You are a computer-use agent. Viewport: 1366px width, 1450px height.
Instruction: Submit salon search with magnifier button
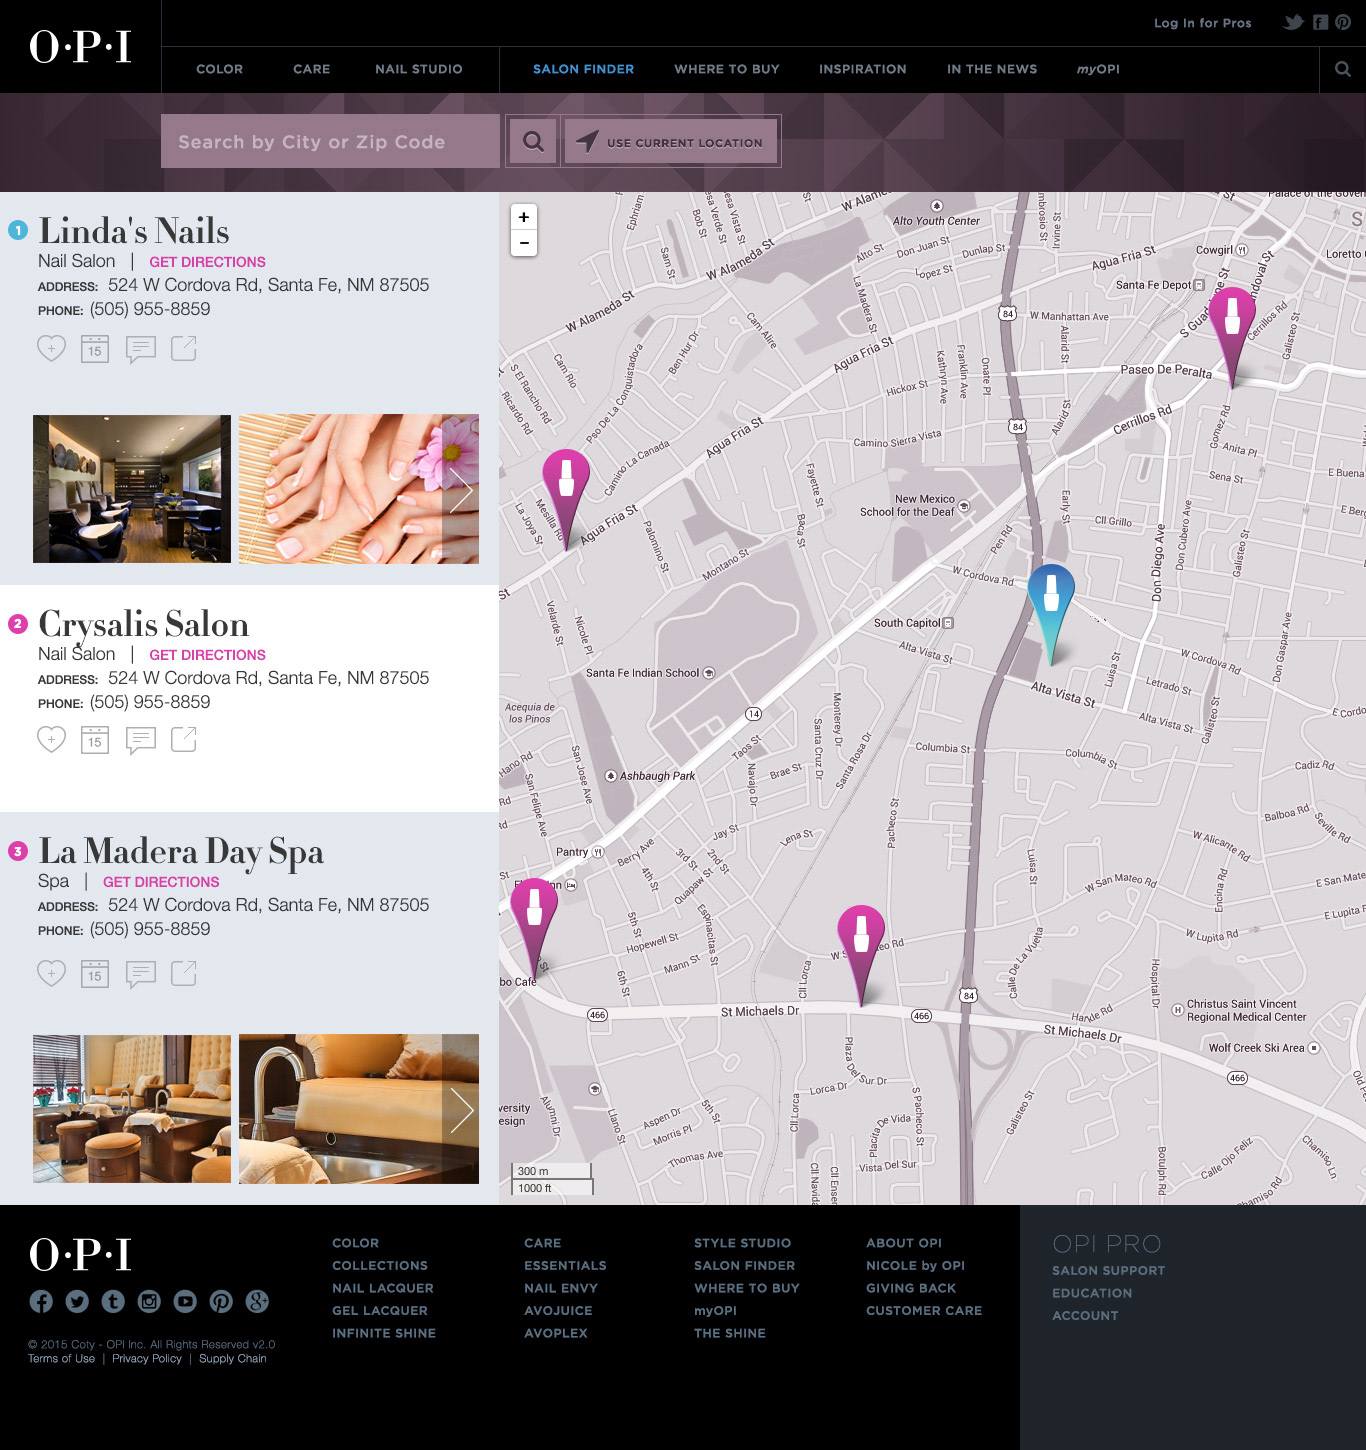(x=533, y=141)
